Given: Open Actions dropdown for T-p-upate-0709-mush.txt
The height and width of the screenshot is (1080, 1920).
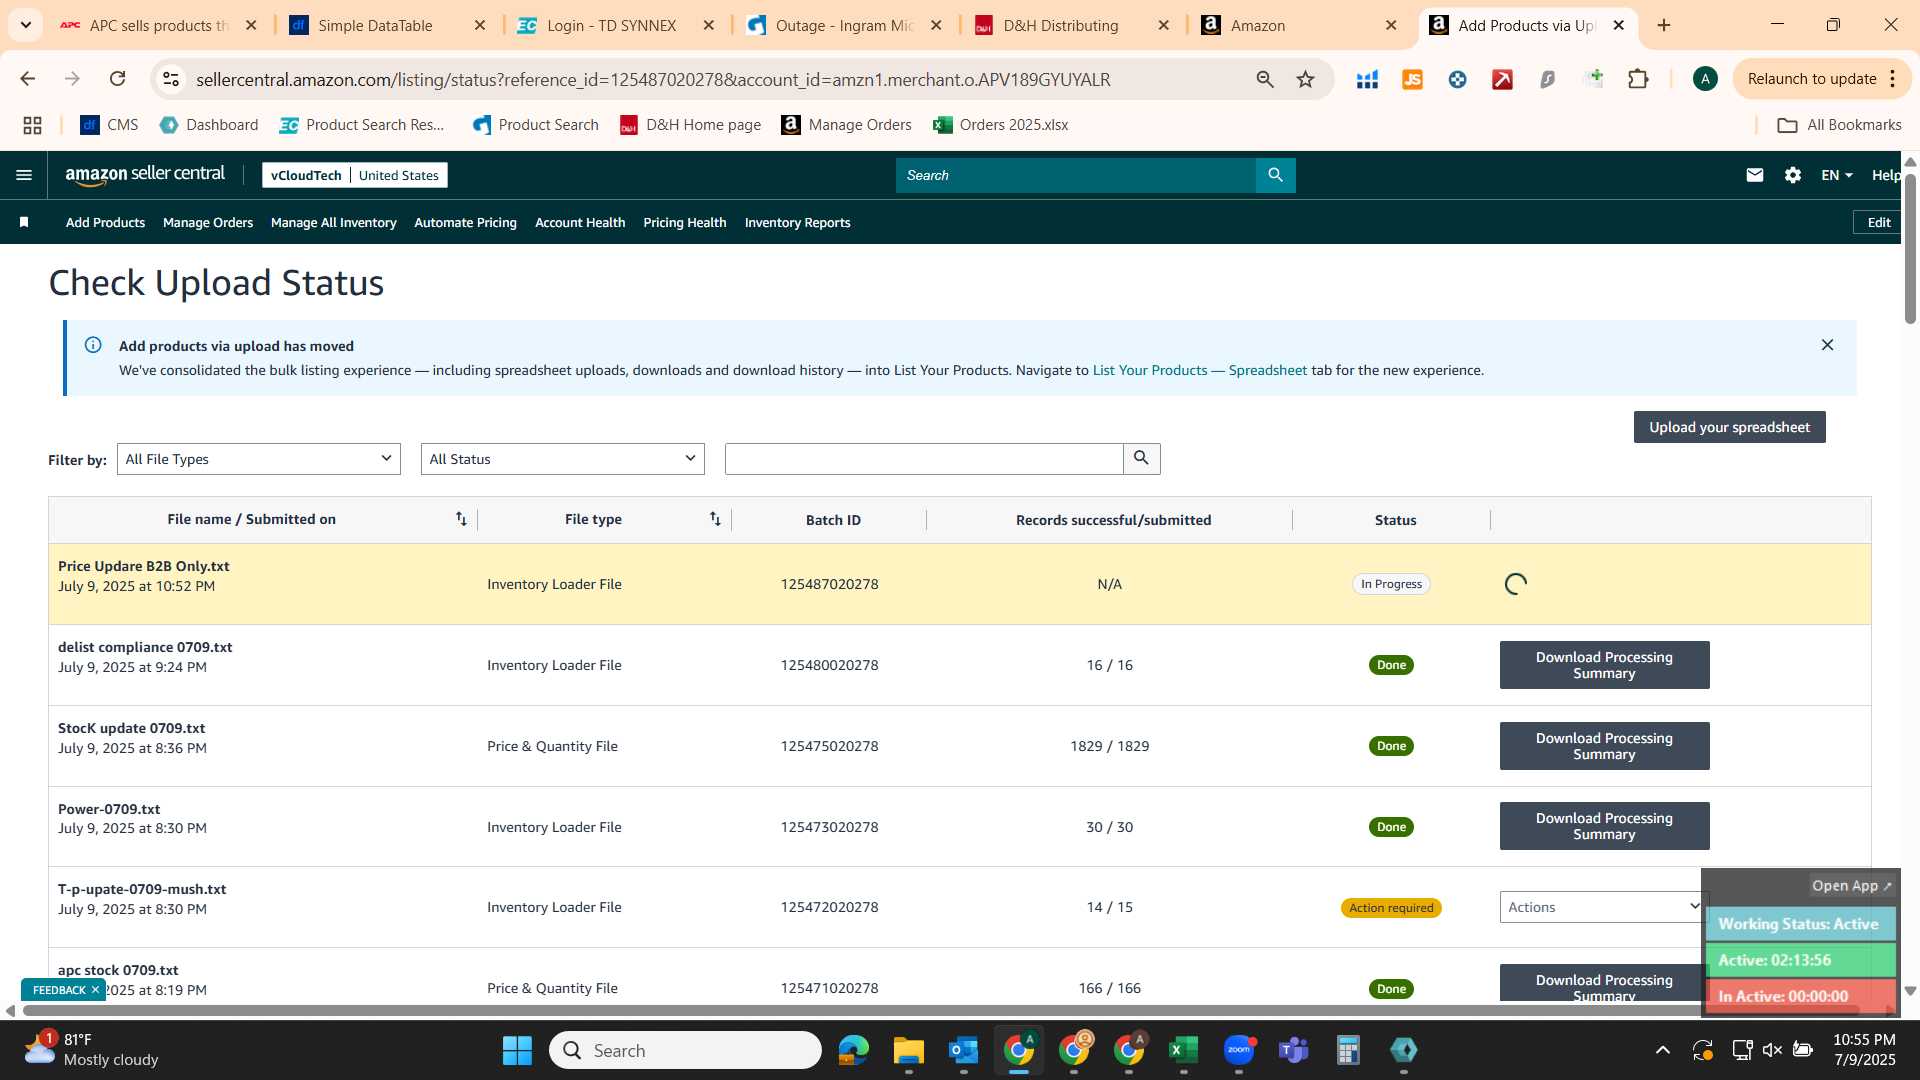Looking at the screenshot, I should point(1602,907).
